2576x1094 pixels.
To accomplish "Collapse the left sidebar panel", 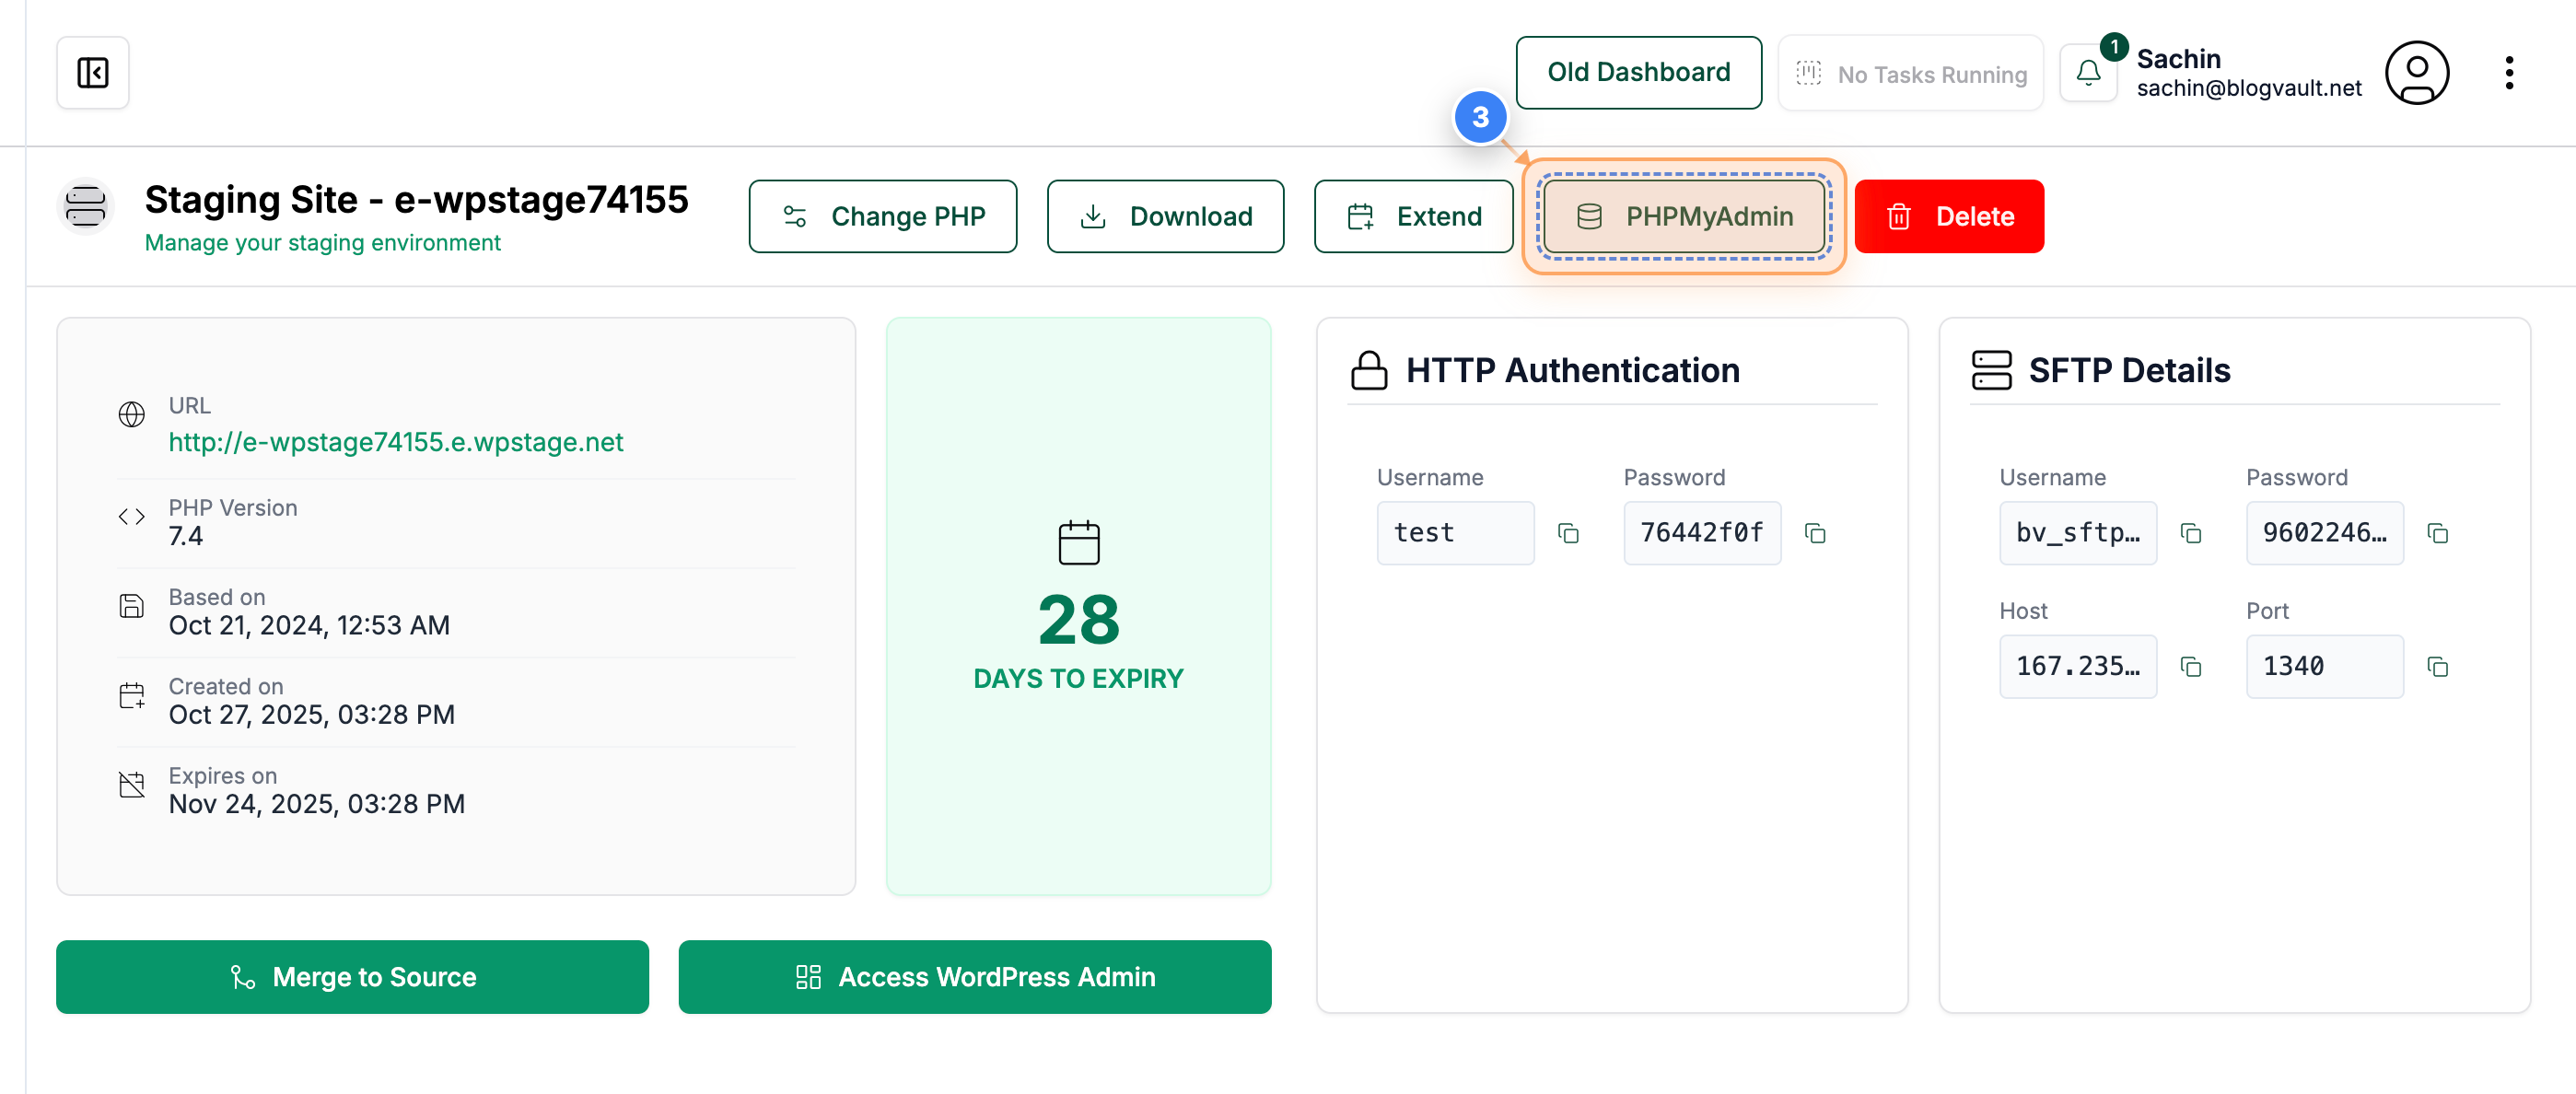I will tap(92, 72).
